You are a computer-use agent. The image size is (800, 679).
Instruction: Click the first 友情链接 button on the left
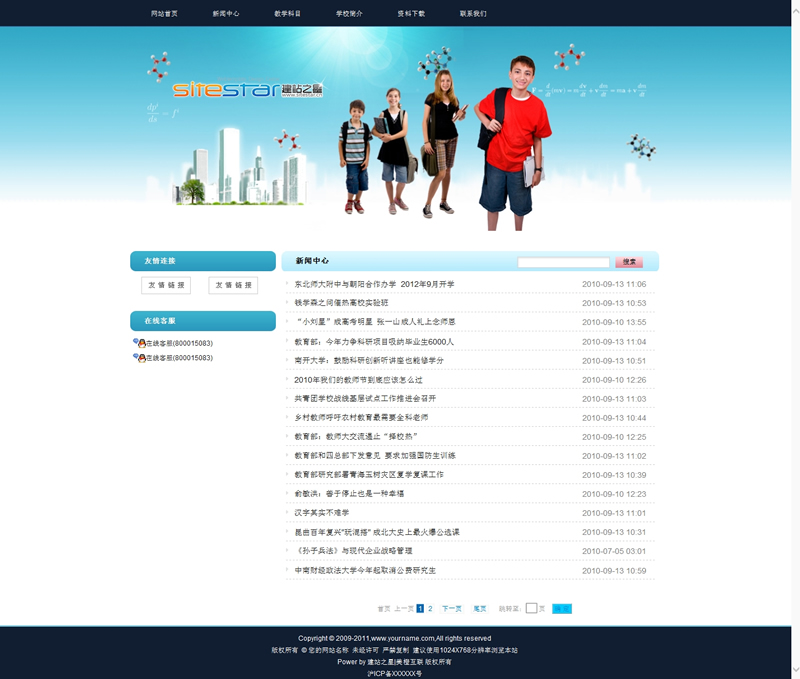click(167, 285)
